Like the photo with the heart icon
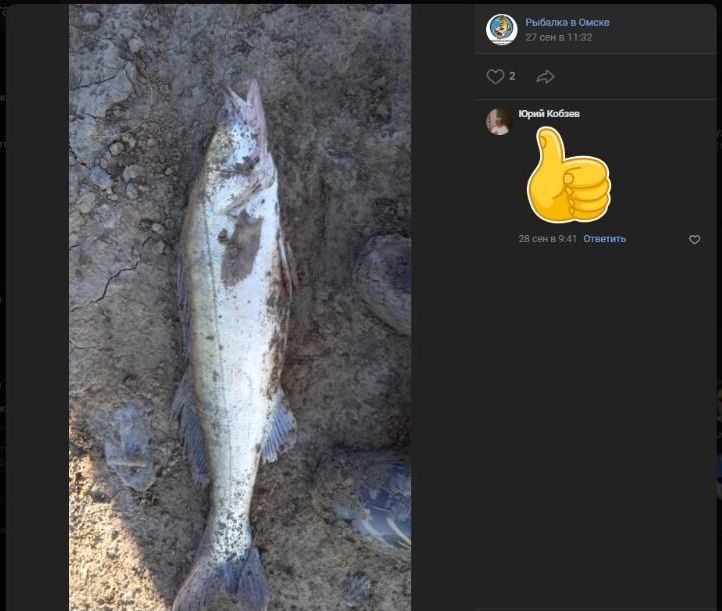Image resolution: width=722 pixels, height=611 pixels. pyautogui.click(x=495, y=77)
